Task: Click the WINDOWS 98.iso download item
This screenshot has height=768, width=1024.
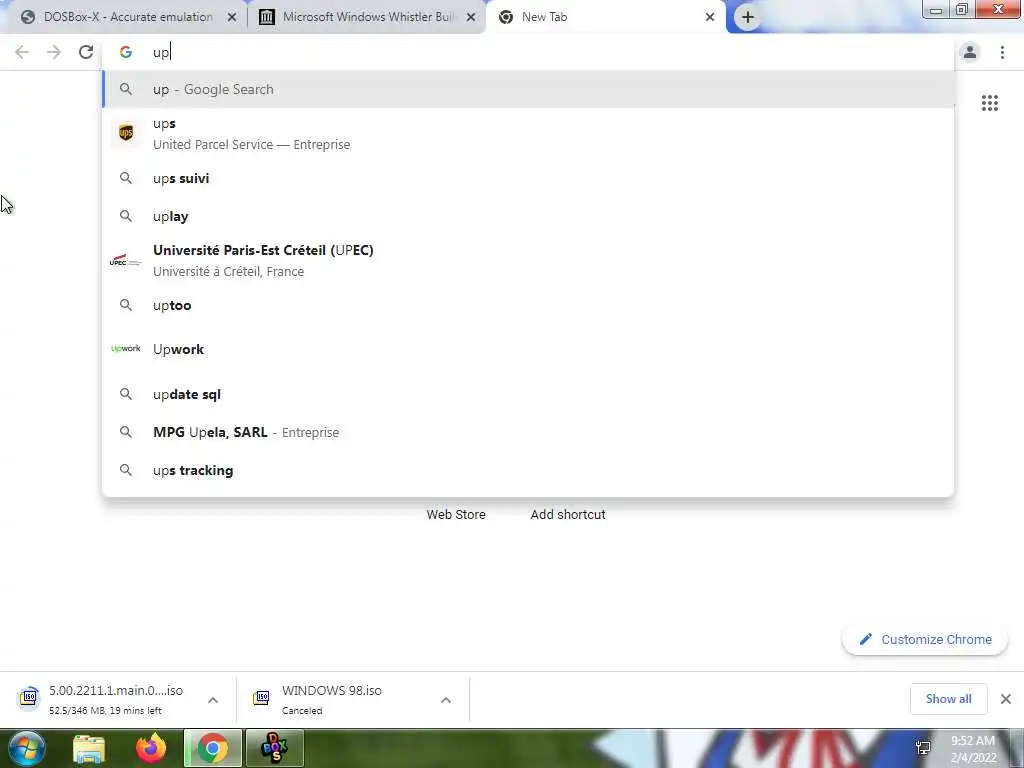Action: click(x=331, y=699)
